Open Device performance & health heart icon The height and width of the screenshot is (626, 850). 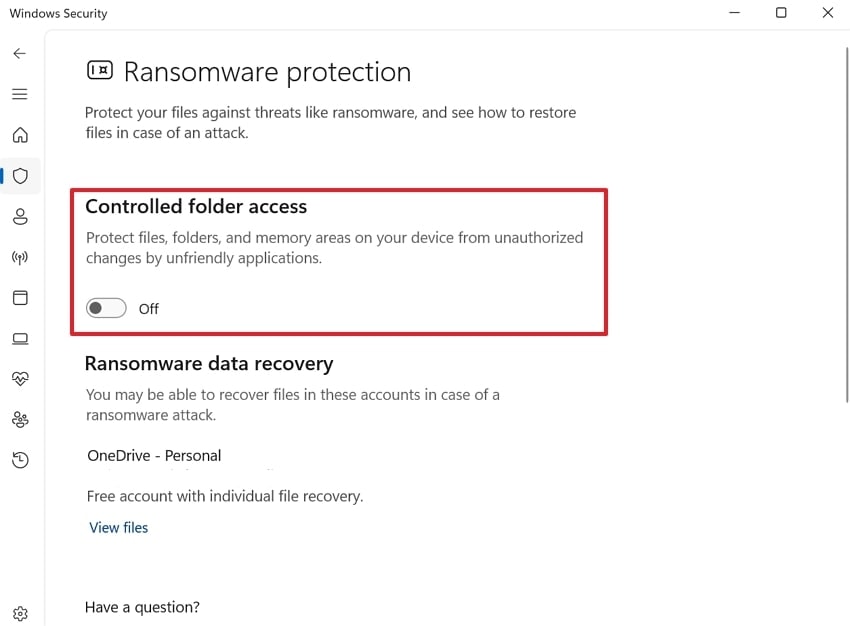click(20, 378)
